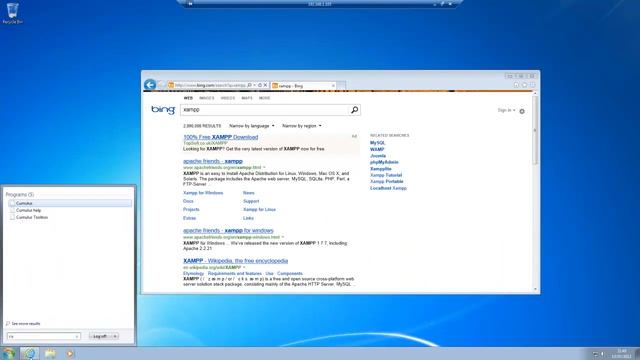
Task: Open the Docs sublink
Action: (188, 201)
